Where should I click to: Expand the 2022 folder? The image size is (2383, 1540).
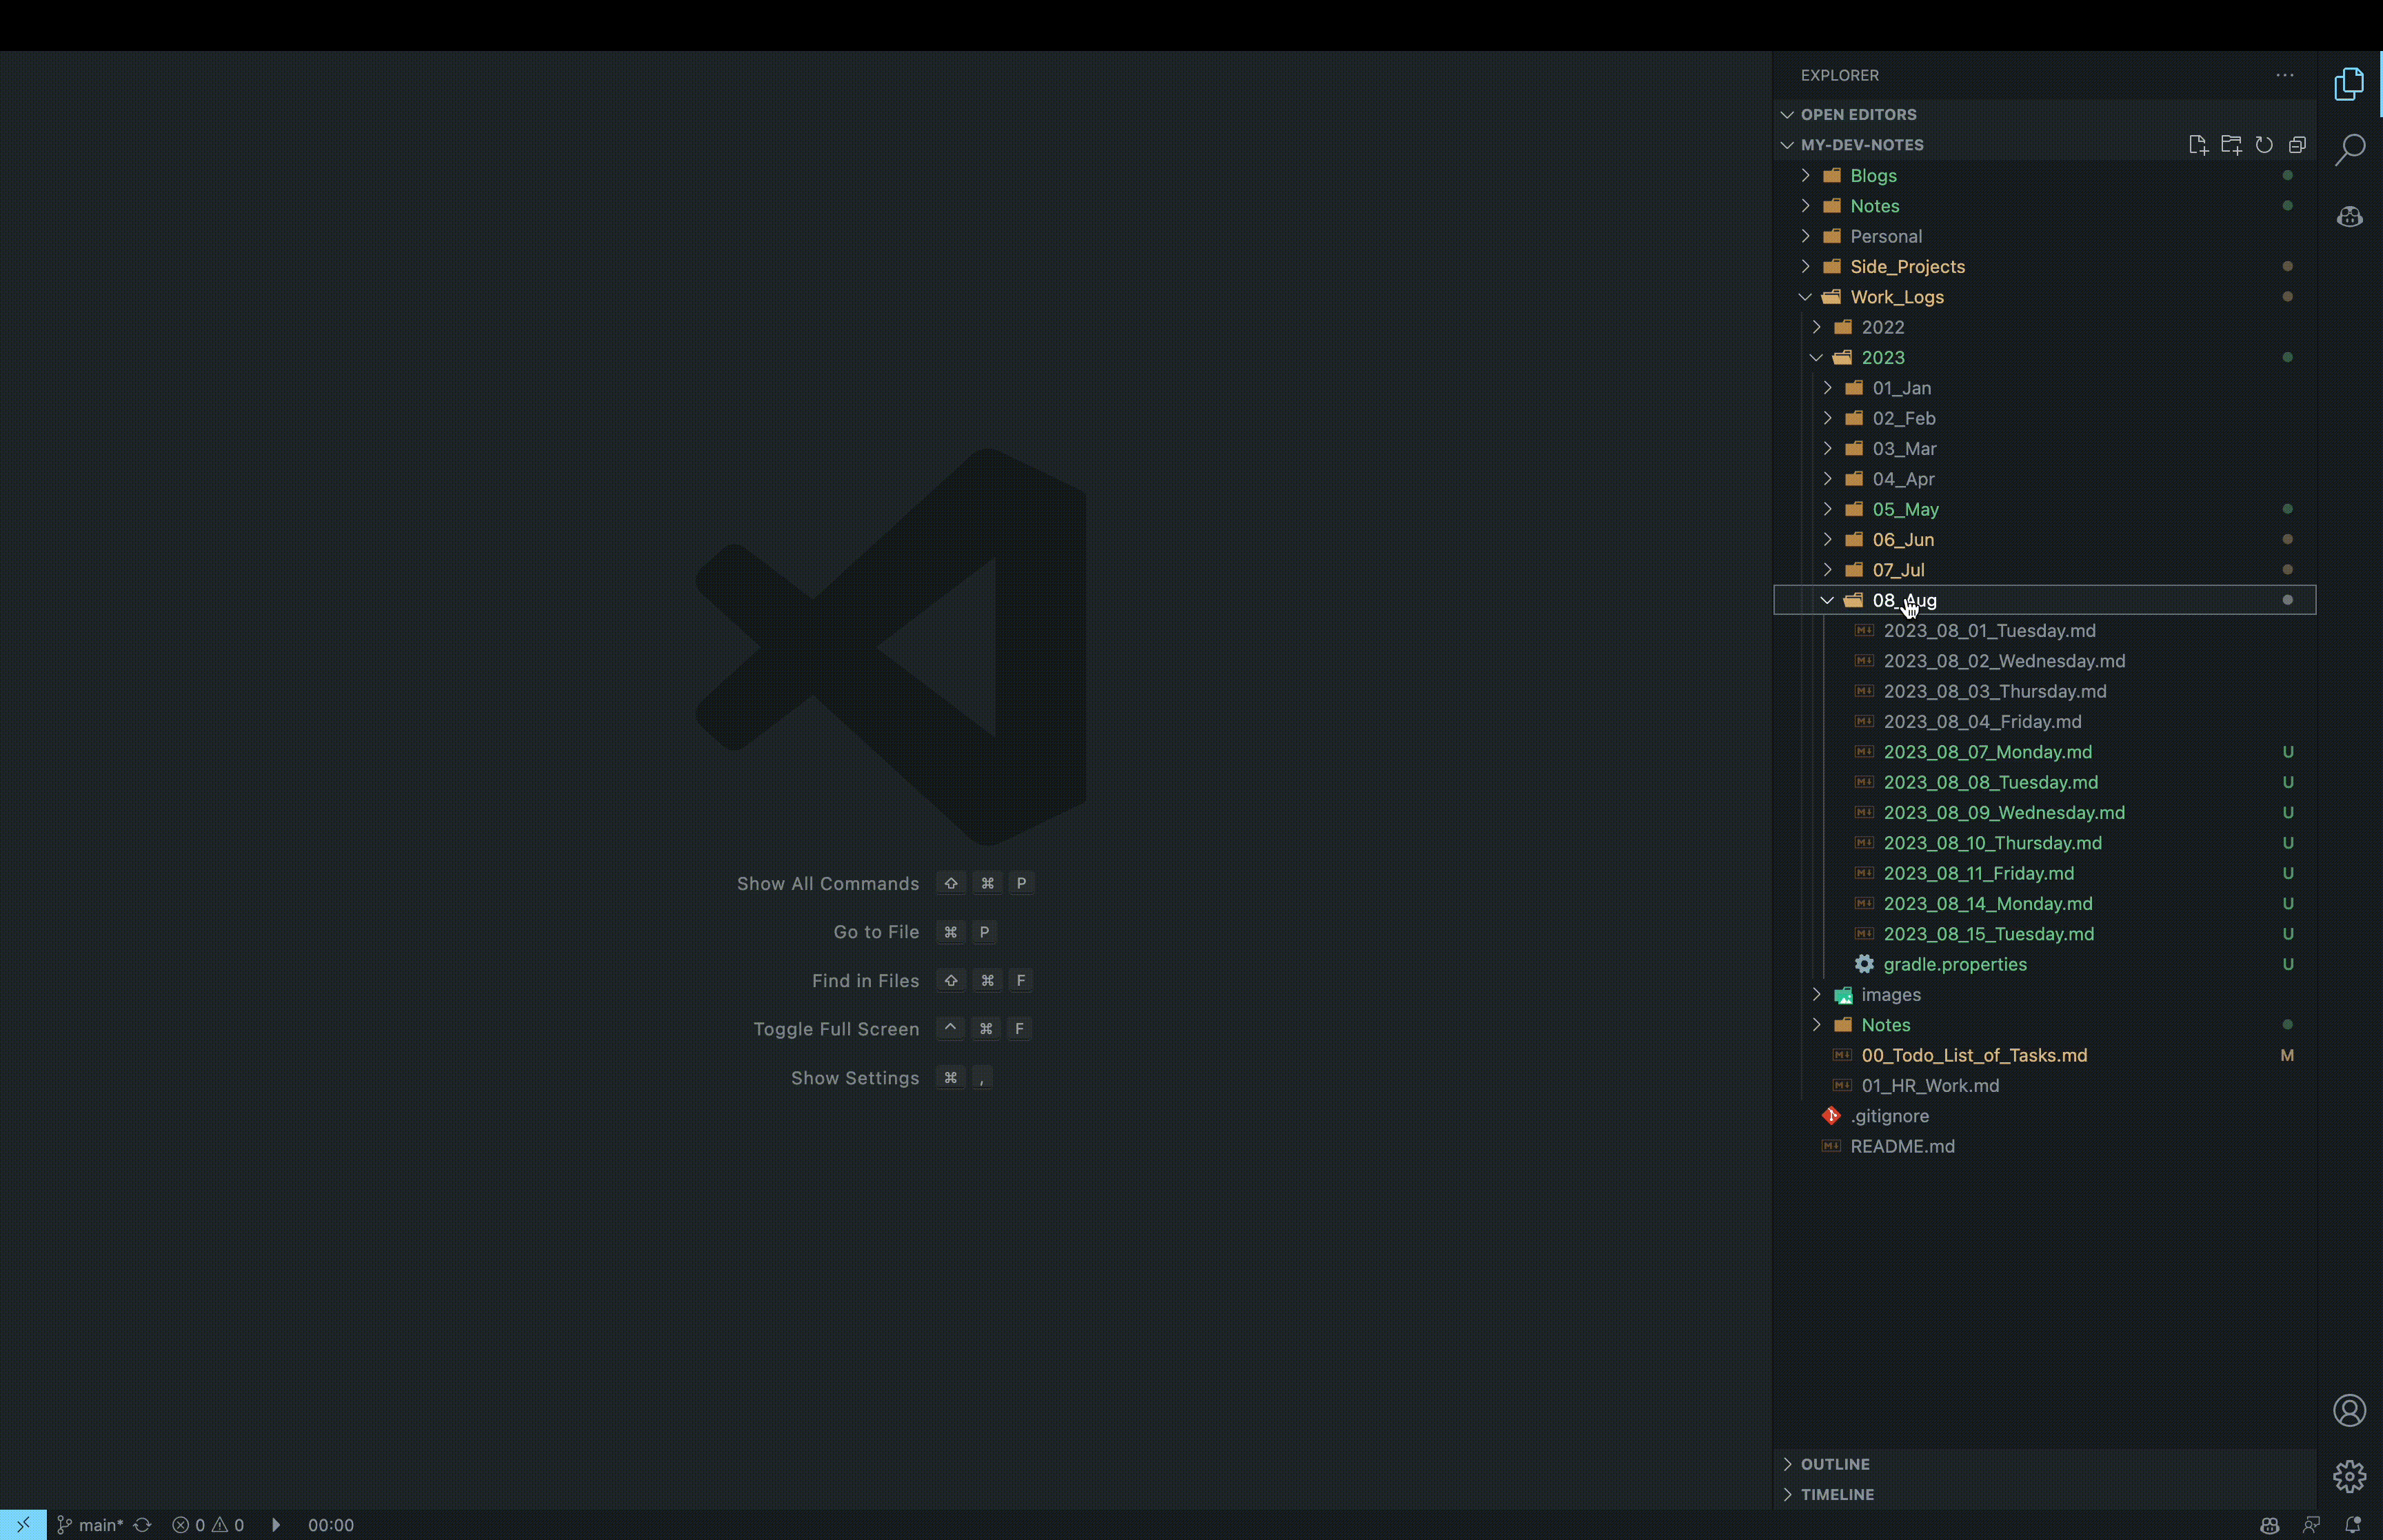[x=1817, y=327]
